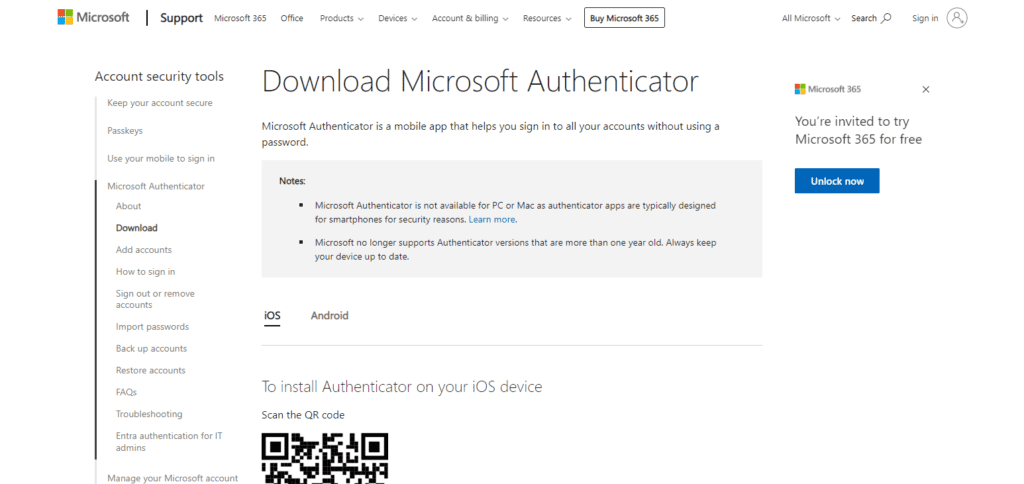Viewport: 1024px width, 484px height.
Task: Open Import passwords sidebar page
Action: tap(152, 327)
